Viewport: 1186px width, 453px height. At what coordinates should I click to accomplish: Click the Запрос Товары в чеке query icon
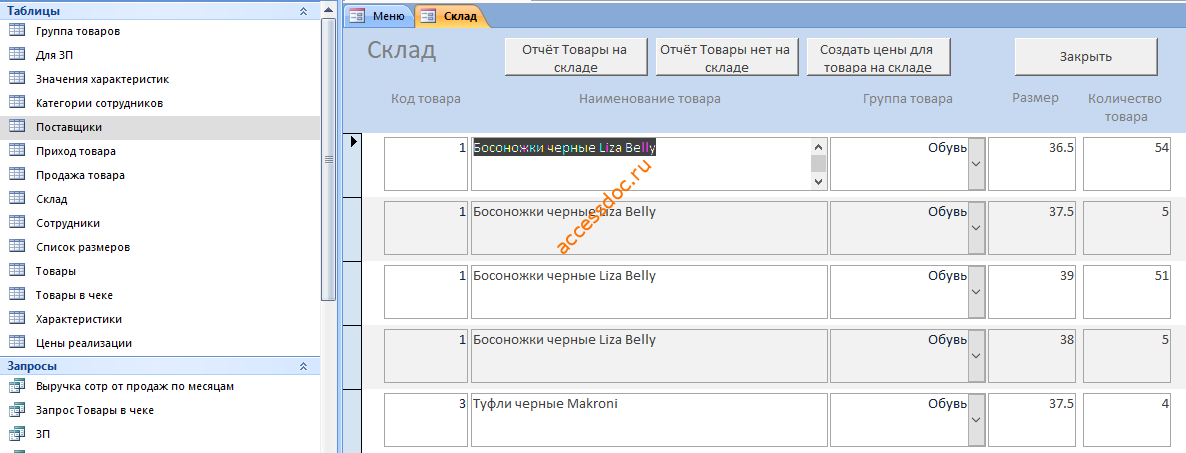[x=17, y=411]
